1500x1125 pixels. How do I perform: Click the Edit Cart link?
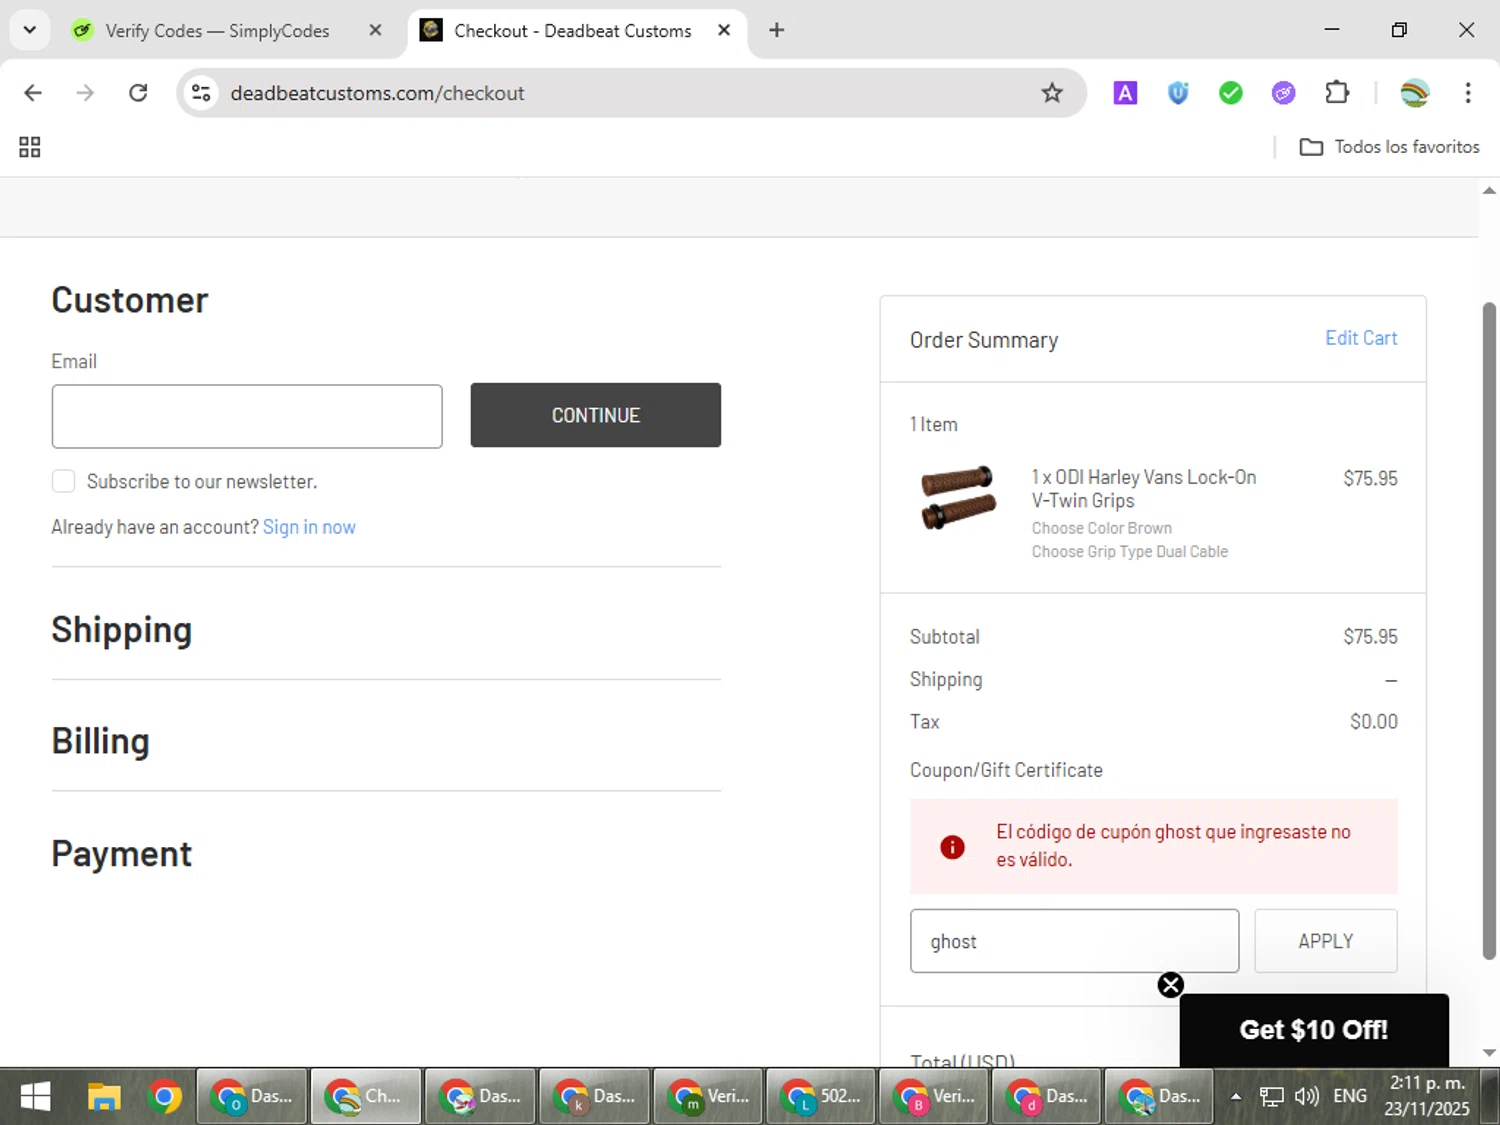[1361, 338]
